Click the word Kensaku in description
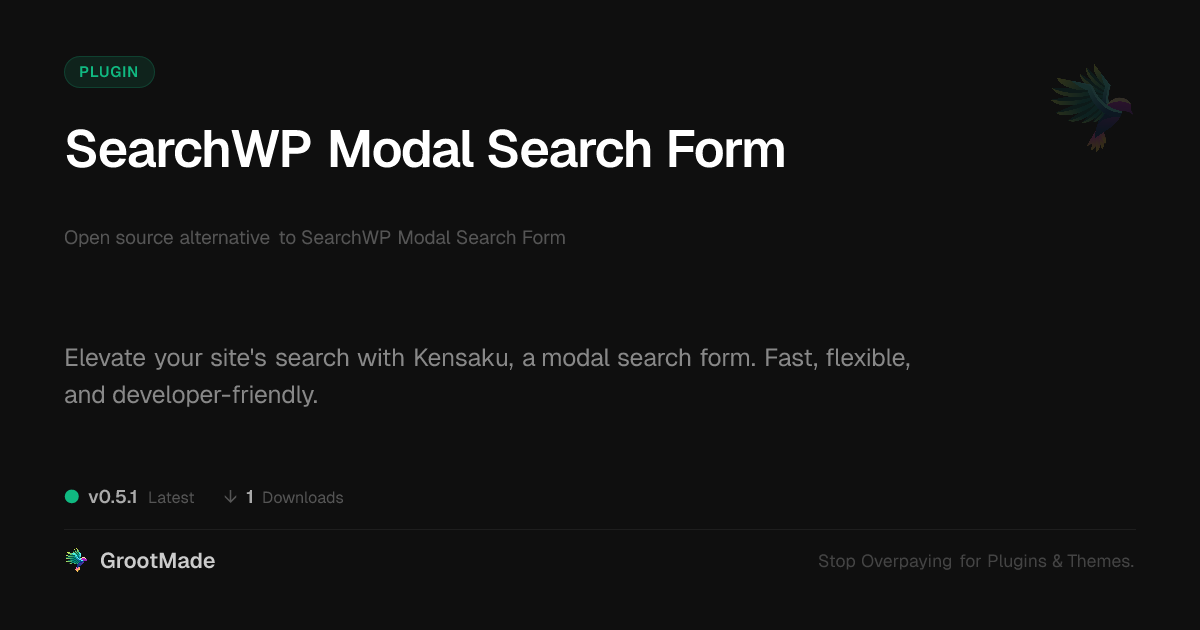The height and width of the screenshot is (630, 1200). coord(464,358)
